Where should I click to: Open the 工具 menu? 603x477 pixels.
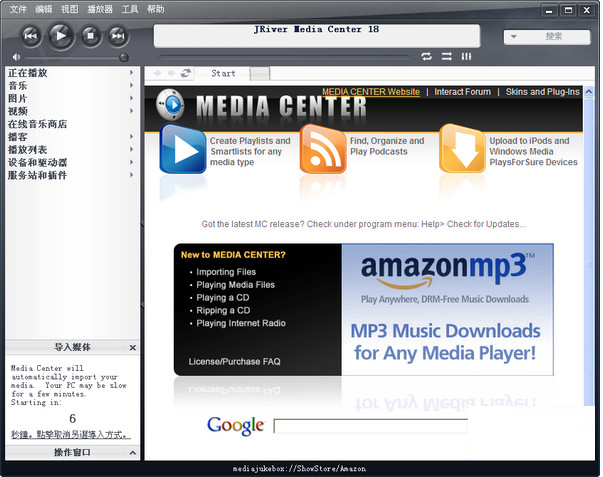[130, 9]
